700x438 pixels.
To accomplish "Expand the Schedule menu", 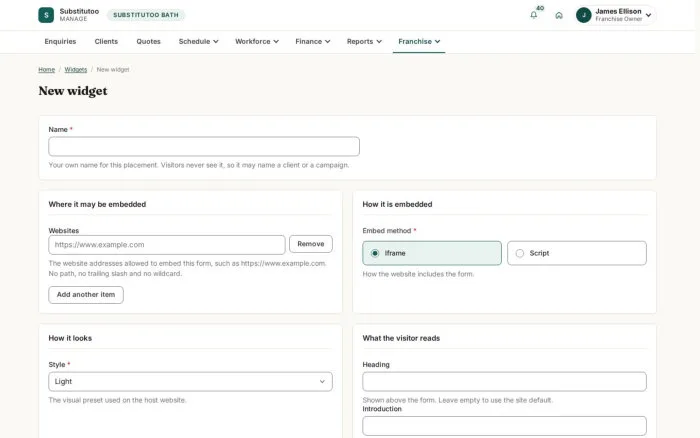I will (198, 42).
